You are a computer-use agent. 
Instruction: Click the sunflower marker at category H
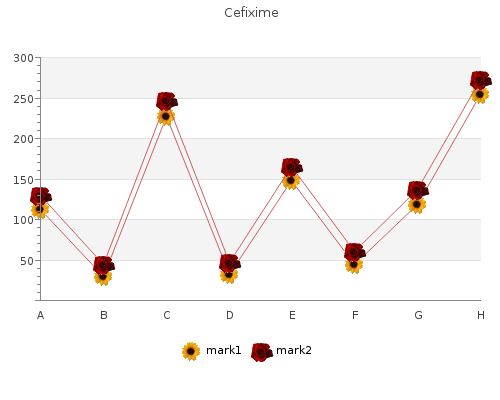480,95
